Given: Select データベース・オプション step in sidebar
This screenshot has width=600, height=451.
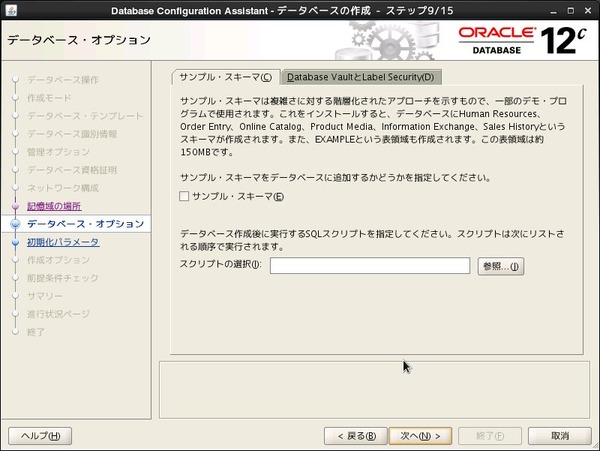Looking at the screenshot, I should pos(85,224).
